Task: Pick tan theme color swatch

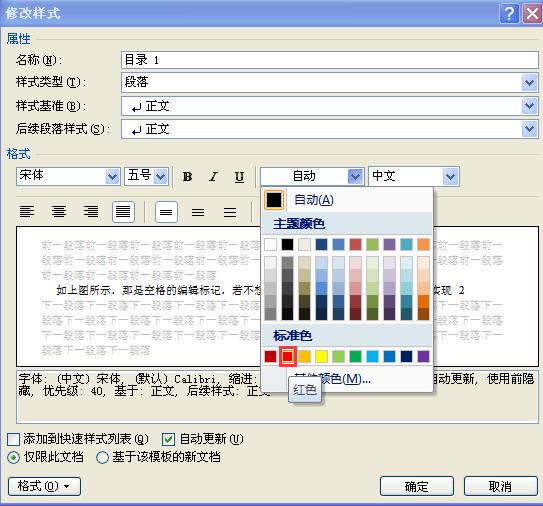Action: (x=305, y=245)
